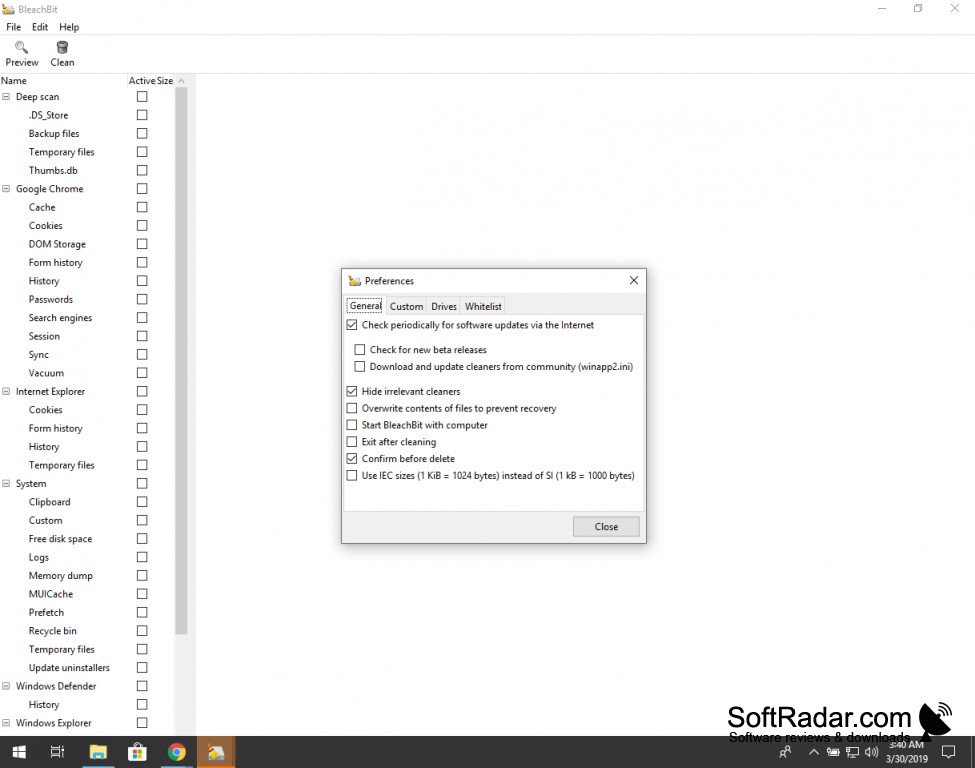
Task: Select the MUICache item
Action: coord(51,594)
